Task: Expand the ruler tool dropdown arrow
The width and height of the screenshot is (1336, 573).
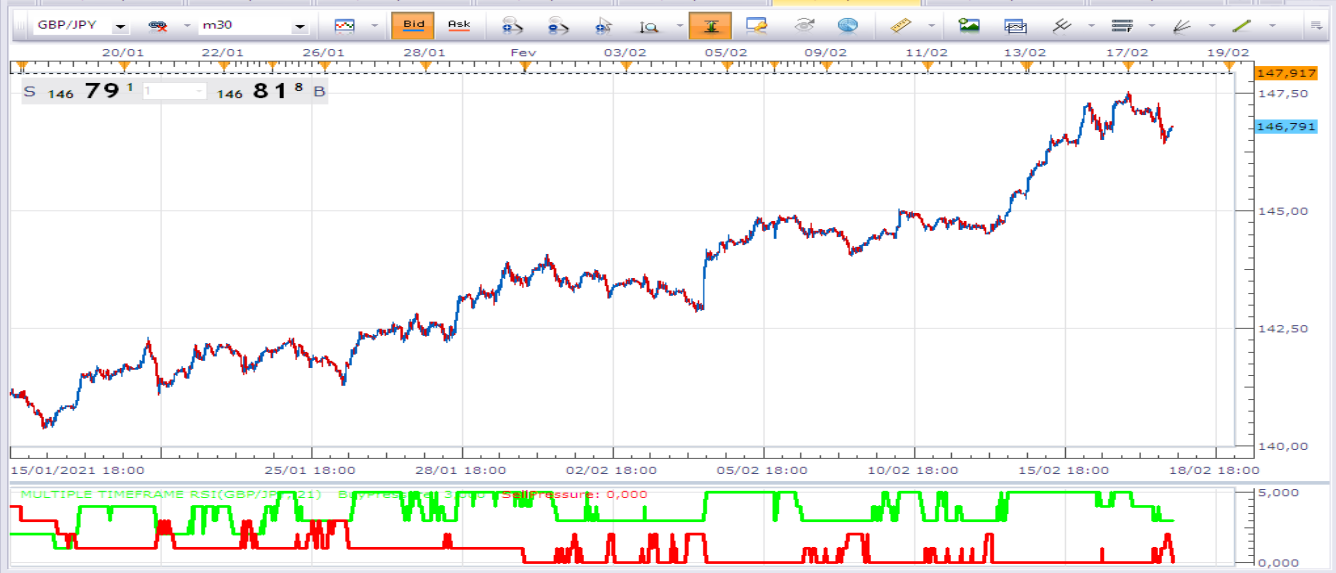Action: (931, 27)
